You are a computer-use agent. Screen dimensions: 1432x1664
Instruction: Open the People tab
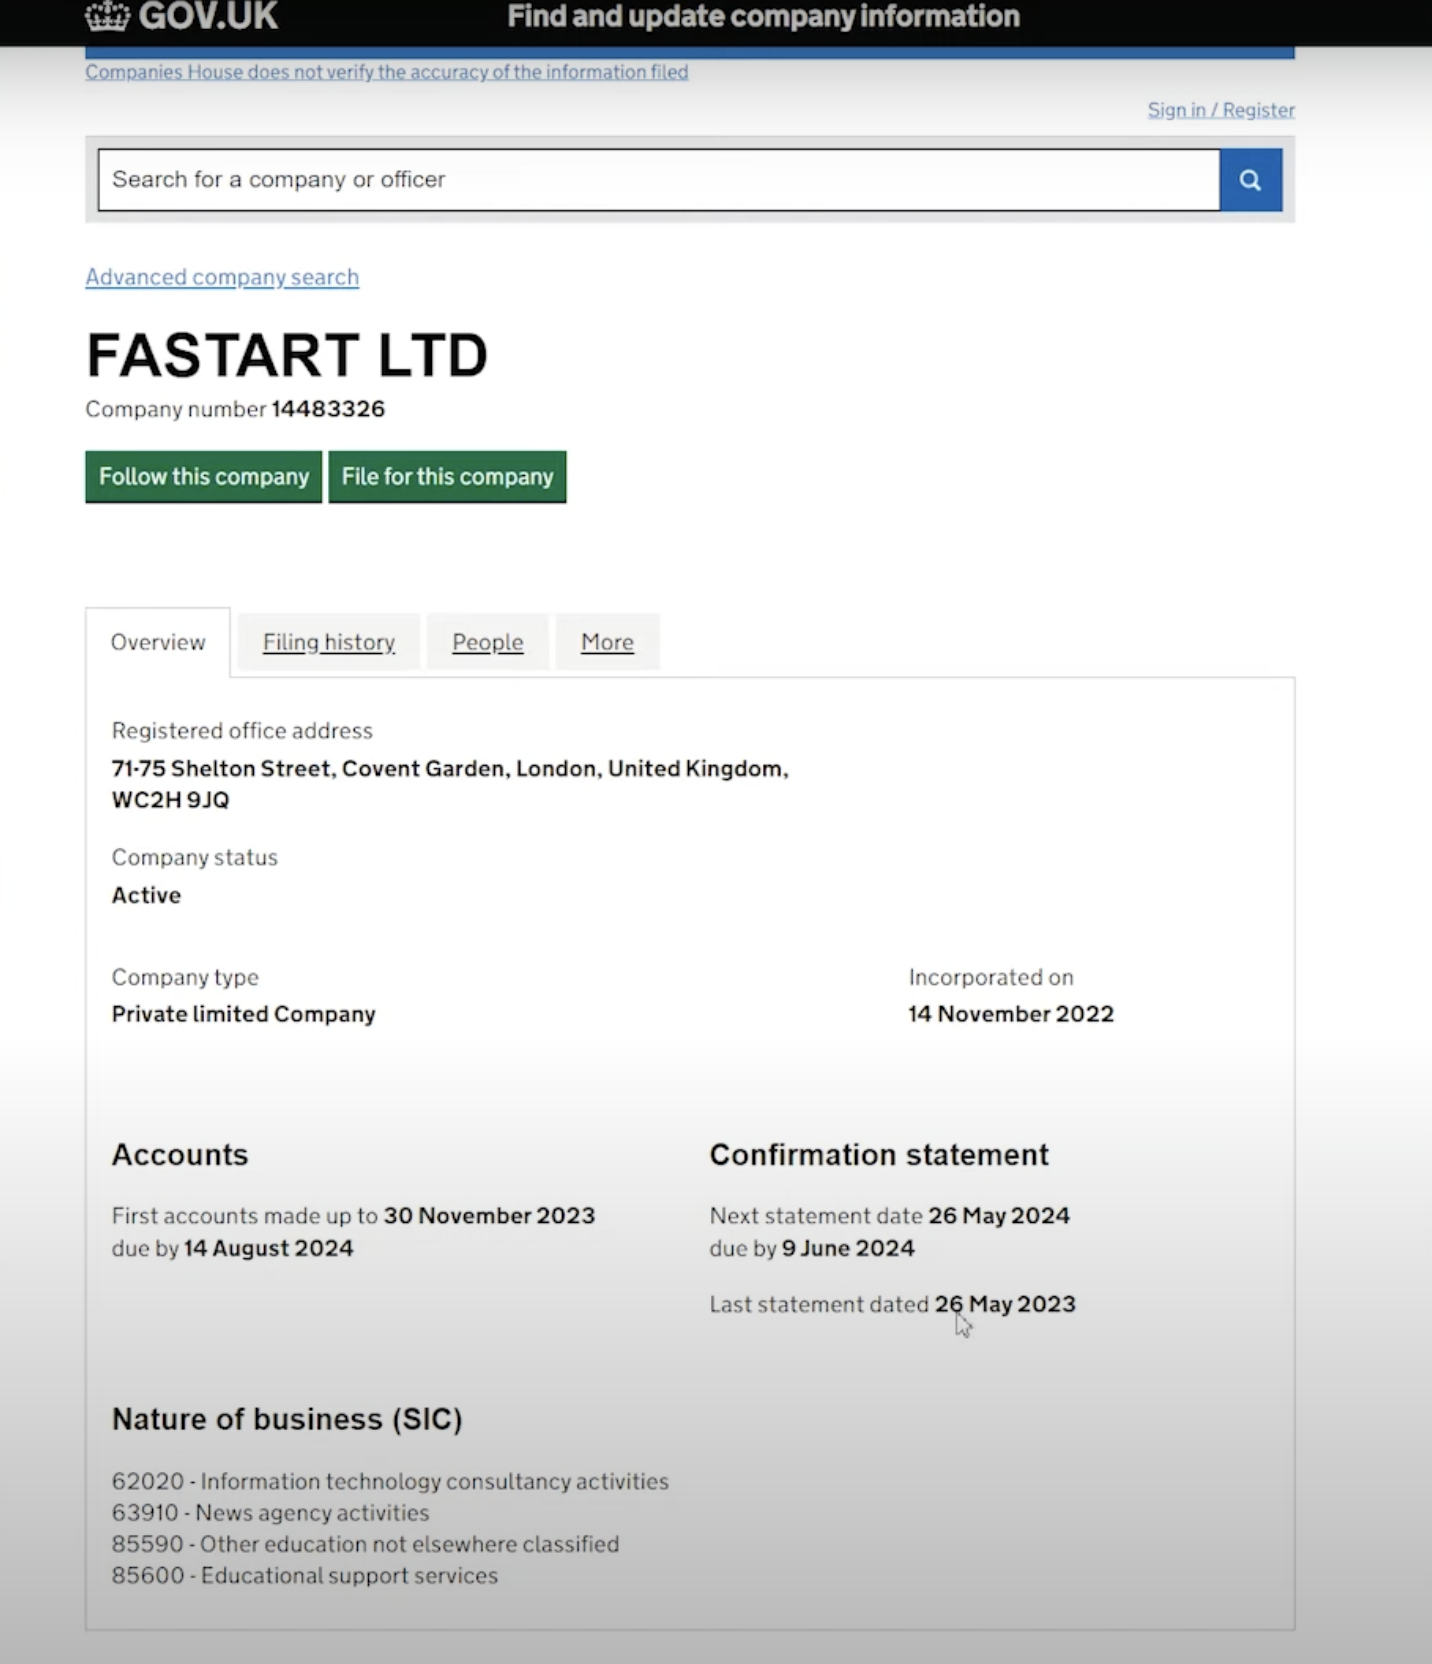[x=487, y=642]
